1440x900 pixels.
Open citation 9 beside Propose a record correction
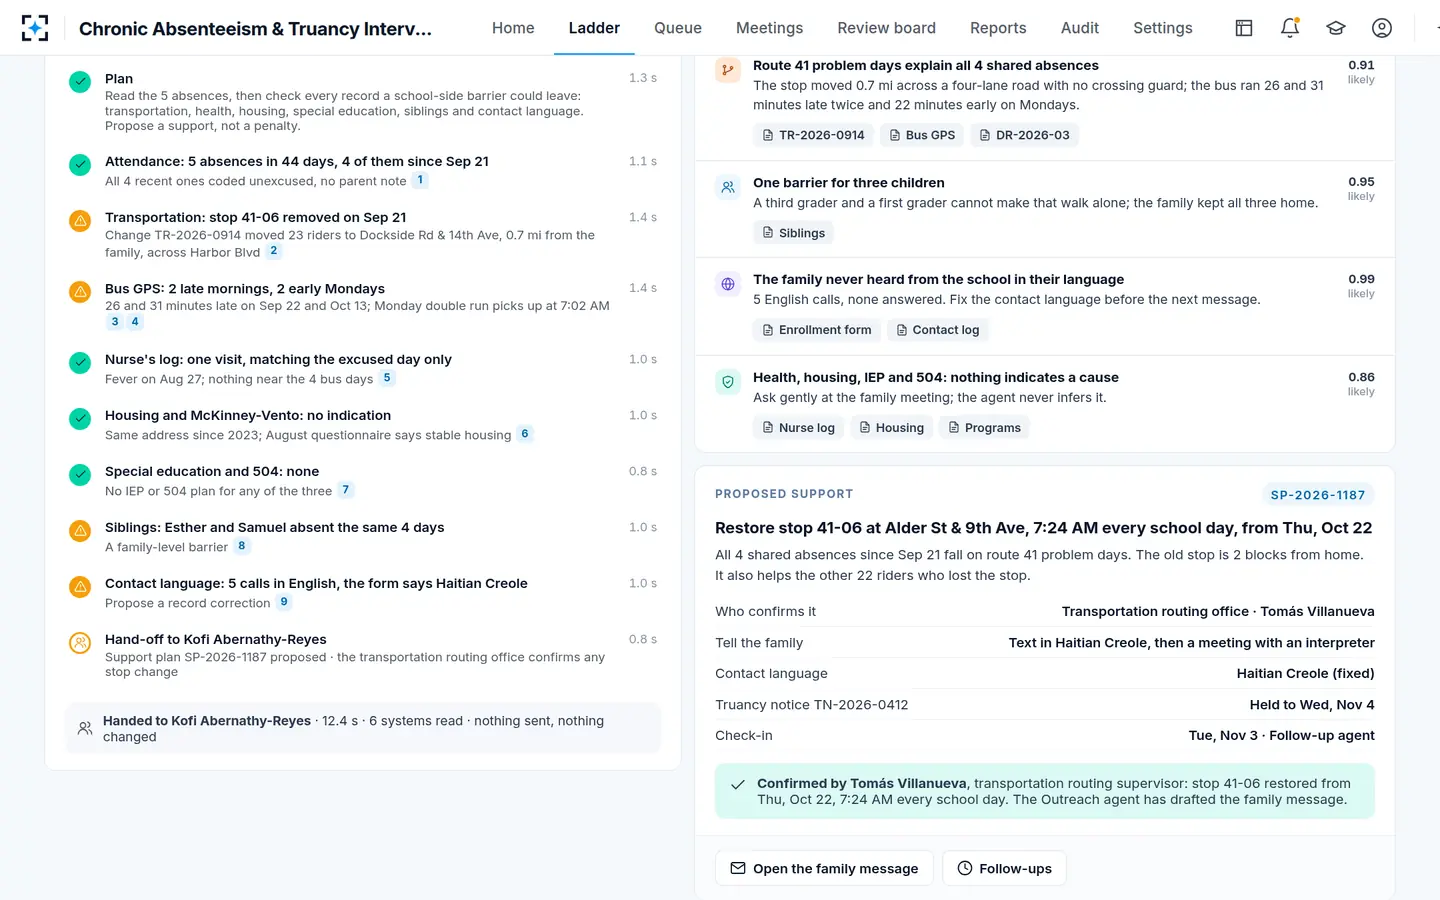point(284,602)
